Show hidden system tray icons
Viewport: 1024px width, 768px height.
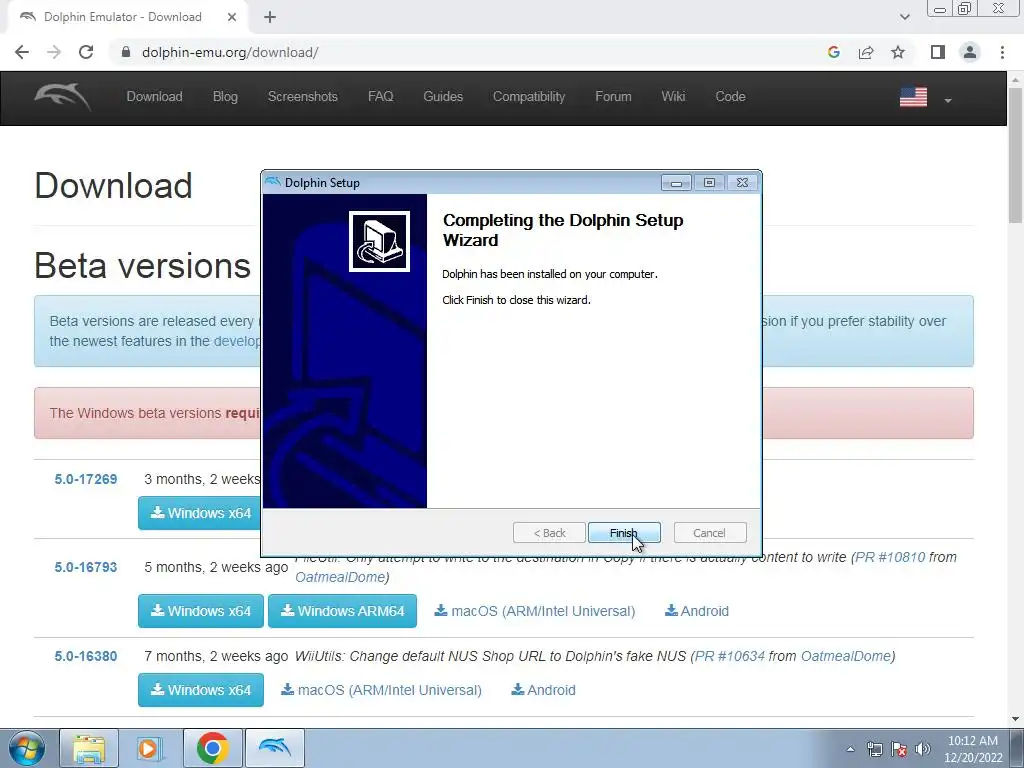point(850,750)
